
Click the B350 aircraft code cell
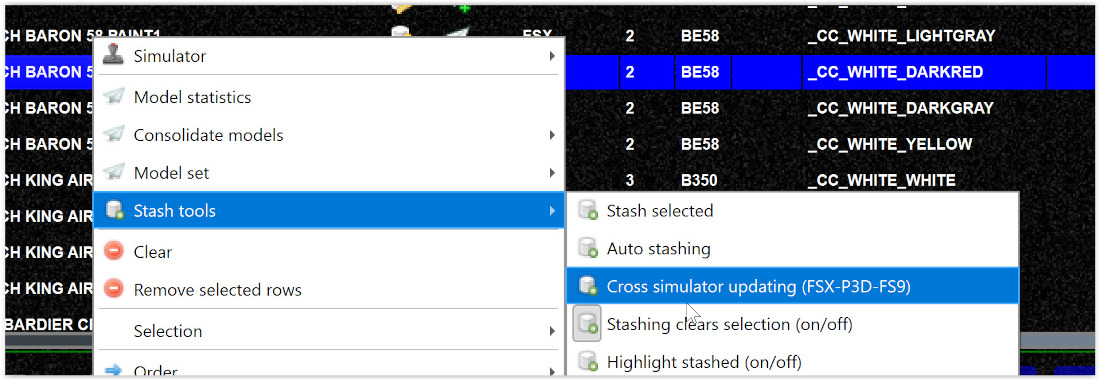pyautogui.click(x=699, y=181)
